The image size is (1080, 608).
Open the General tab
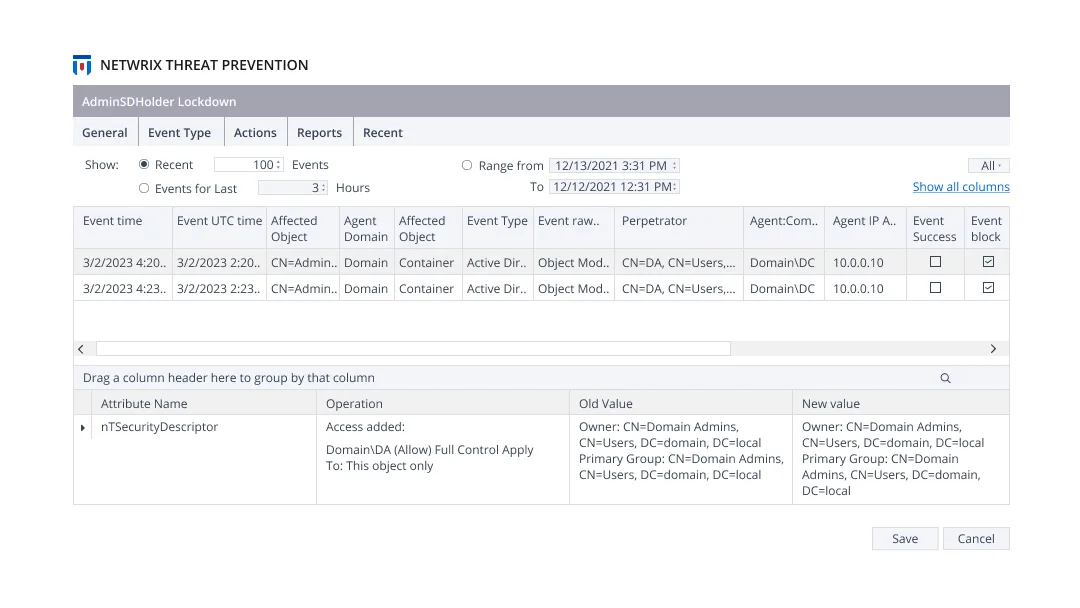[x=105, y=132]
